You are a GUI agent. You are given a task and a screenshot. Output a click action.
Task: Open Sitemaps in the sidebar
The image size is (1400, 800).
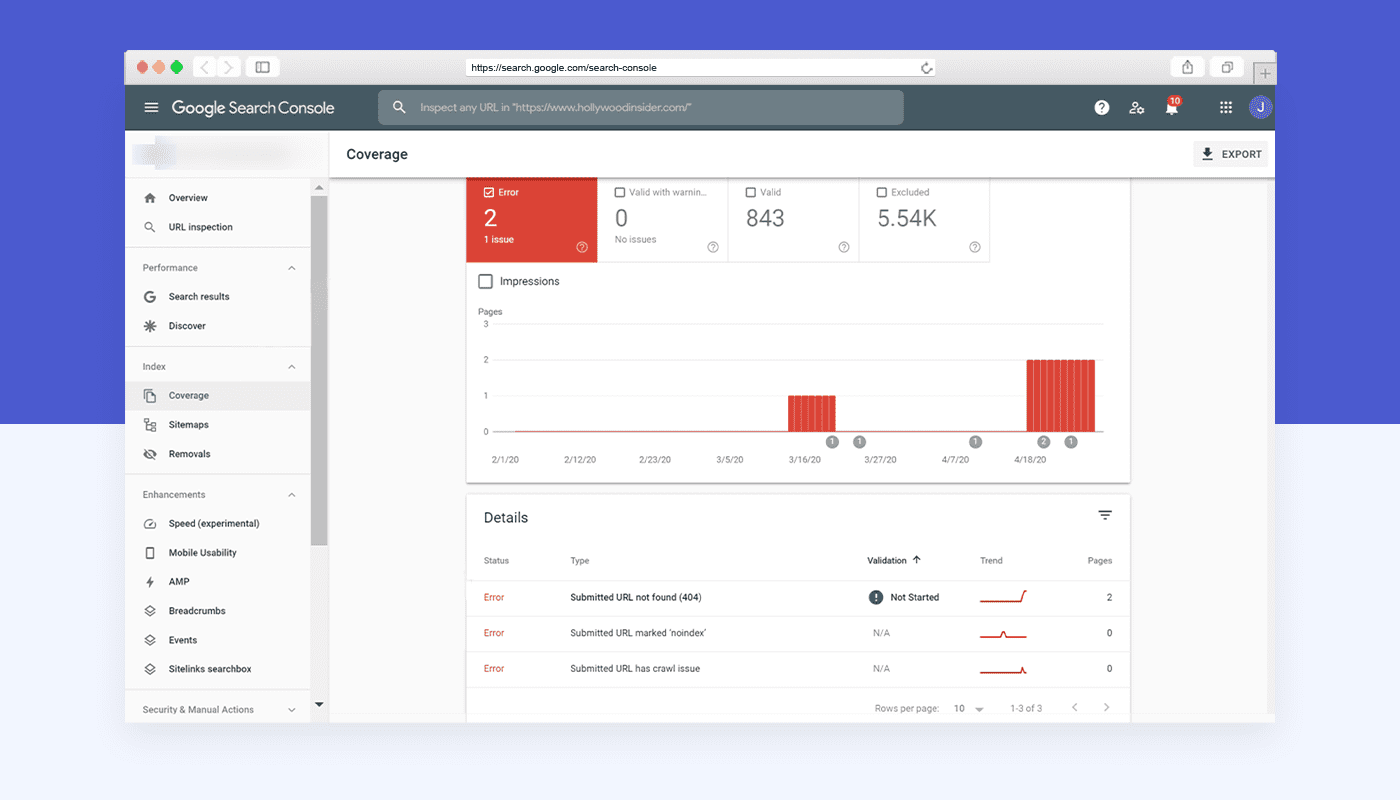(188, 425)
